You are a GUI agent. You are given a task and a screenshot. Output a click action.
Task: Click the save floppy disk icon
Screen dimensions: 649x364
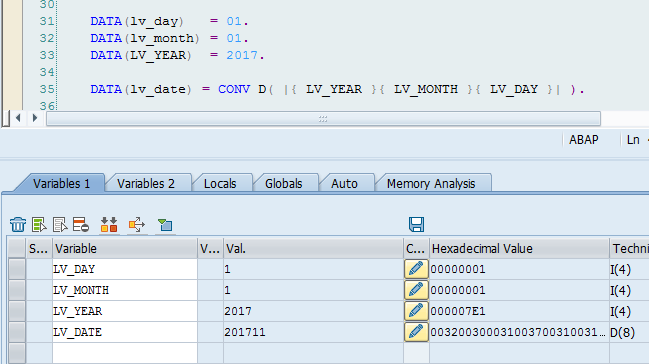coord(416,224)
